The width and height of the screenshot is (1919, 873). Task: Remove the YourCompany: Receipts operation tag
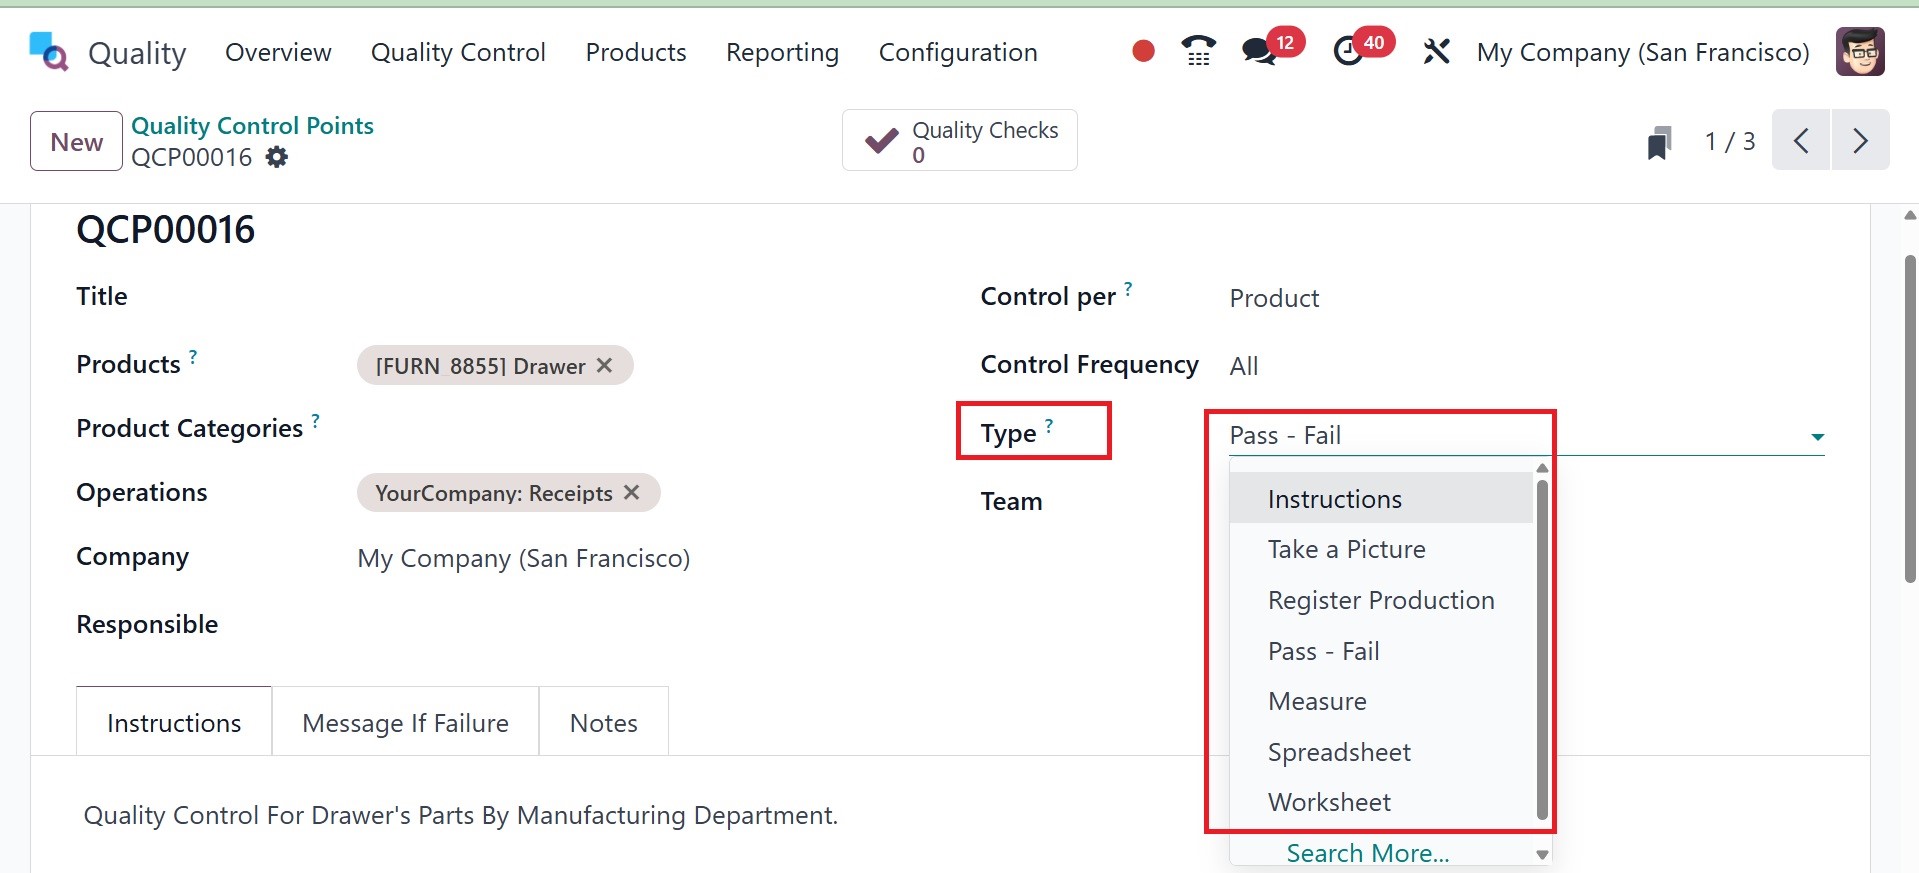(x=632, y=492)
